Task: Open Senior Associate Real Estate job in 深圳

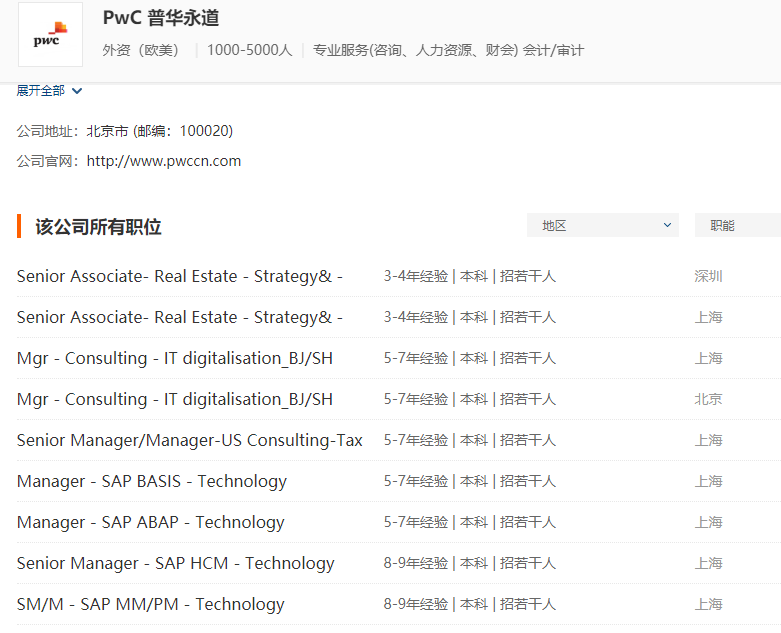Action: [x=180, y=276]
